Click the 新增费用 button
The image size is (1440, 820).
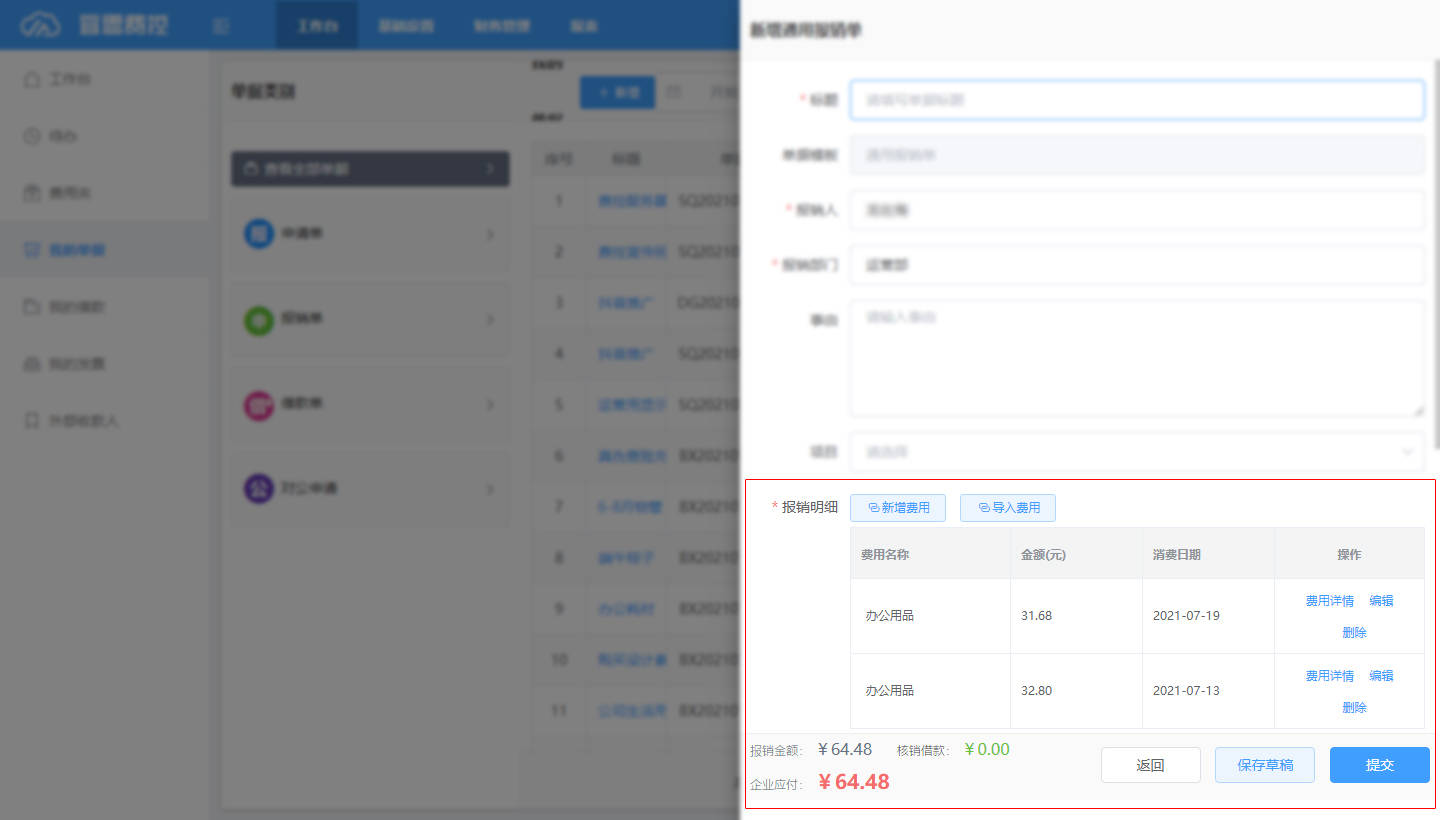(898, 508)
